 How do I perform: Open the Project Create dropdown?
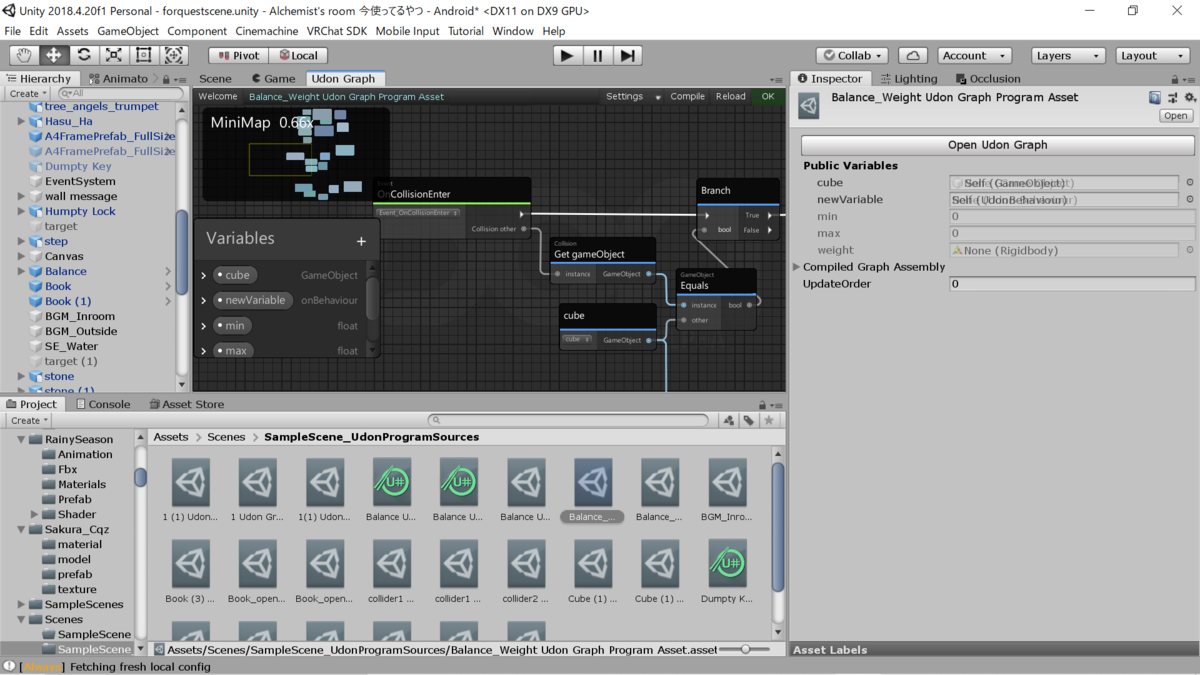coord(28,421)
